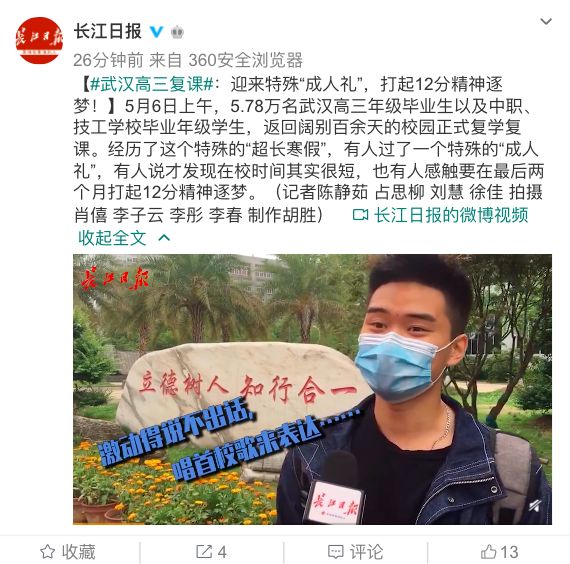The width and height of the screenshot is (570, 564).
Task: Open the 长江日报 profile avatar
Action: (x=39, y=40)
